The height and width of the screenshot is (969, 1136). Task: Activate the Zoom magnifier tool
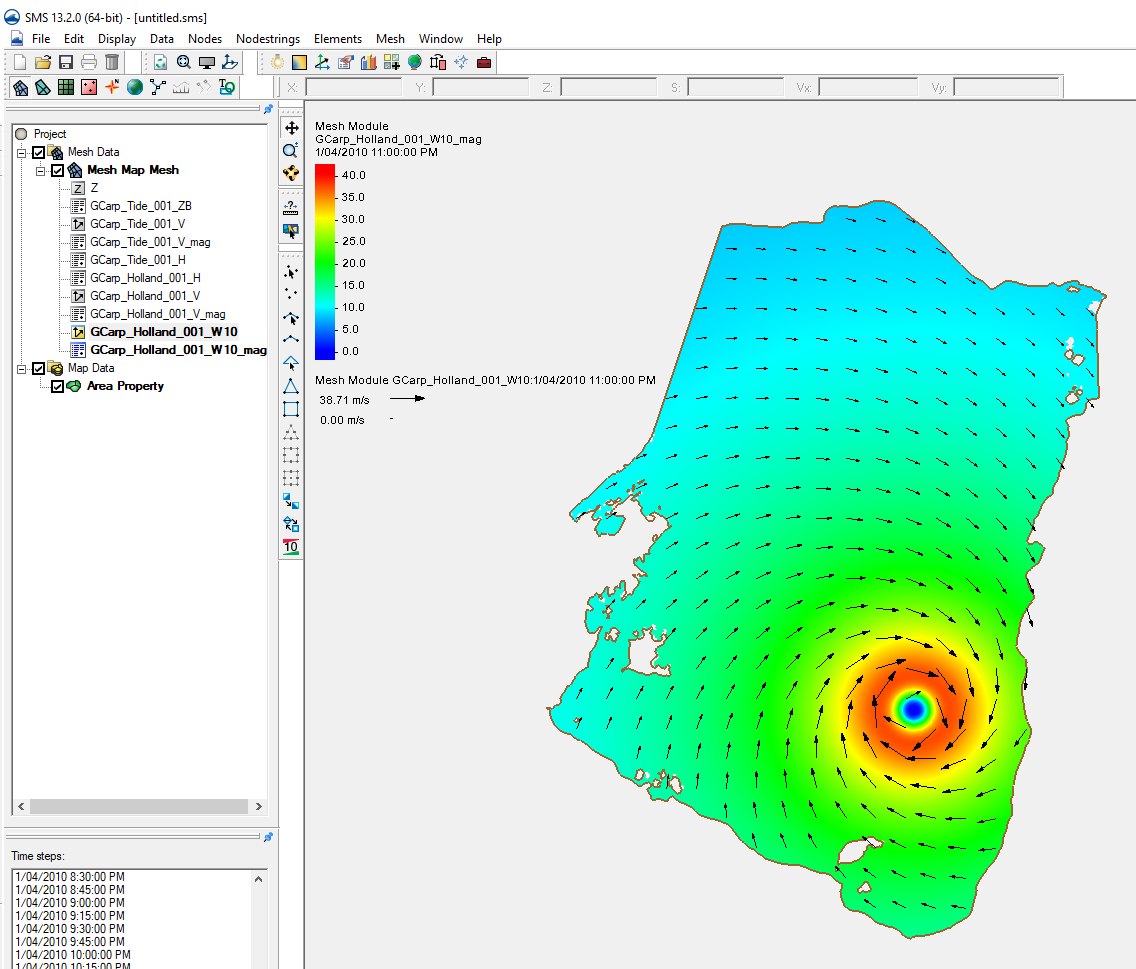pyautogui.click(x=291, y=150)
